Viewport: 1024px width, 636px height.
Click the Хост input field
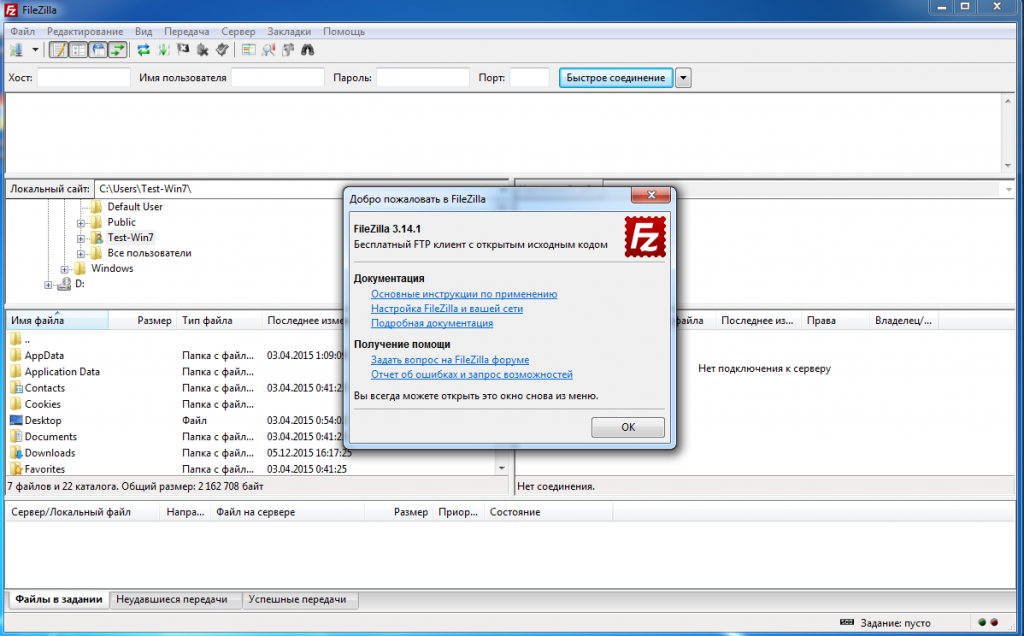coord(84,78)
